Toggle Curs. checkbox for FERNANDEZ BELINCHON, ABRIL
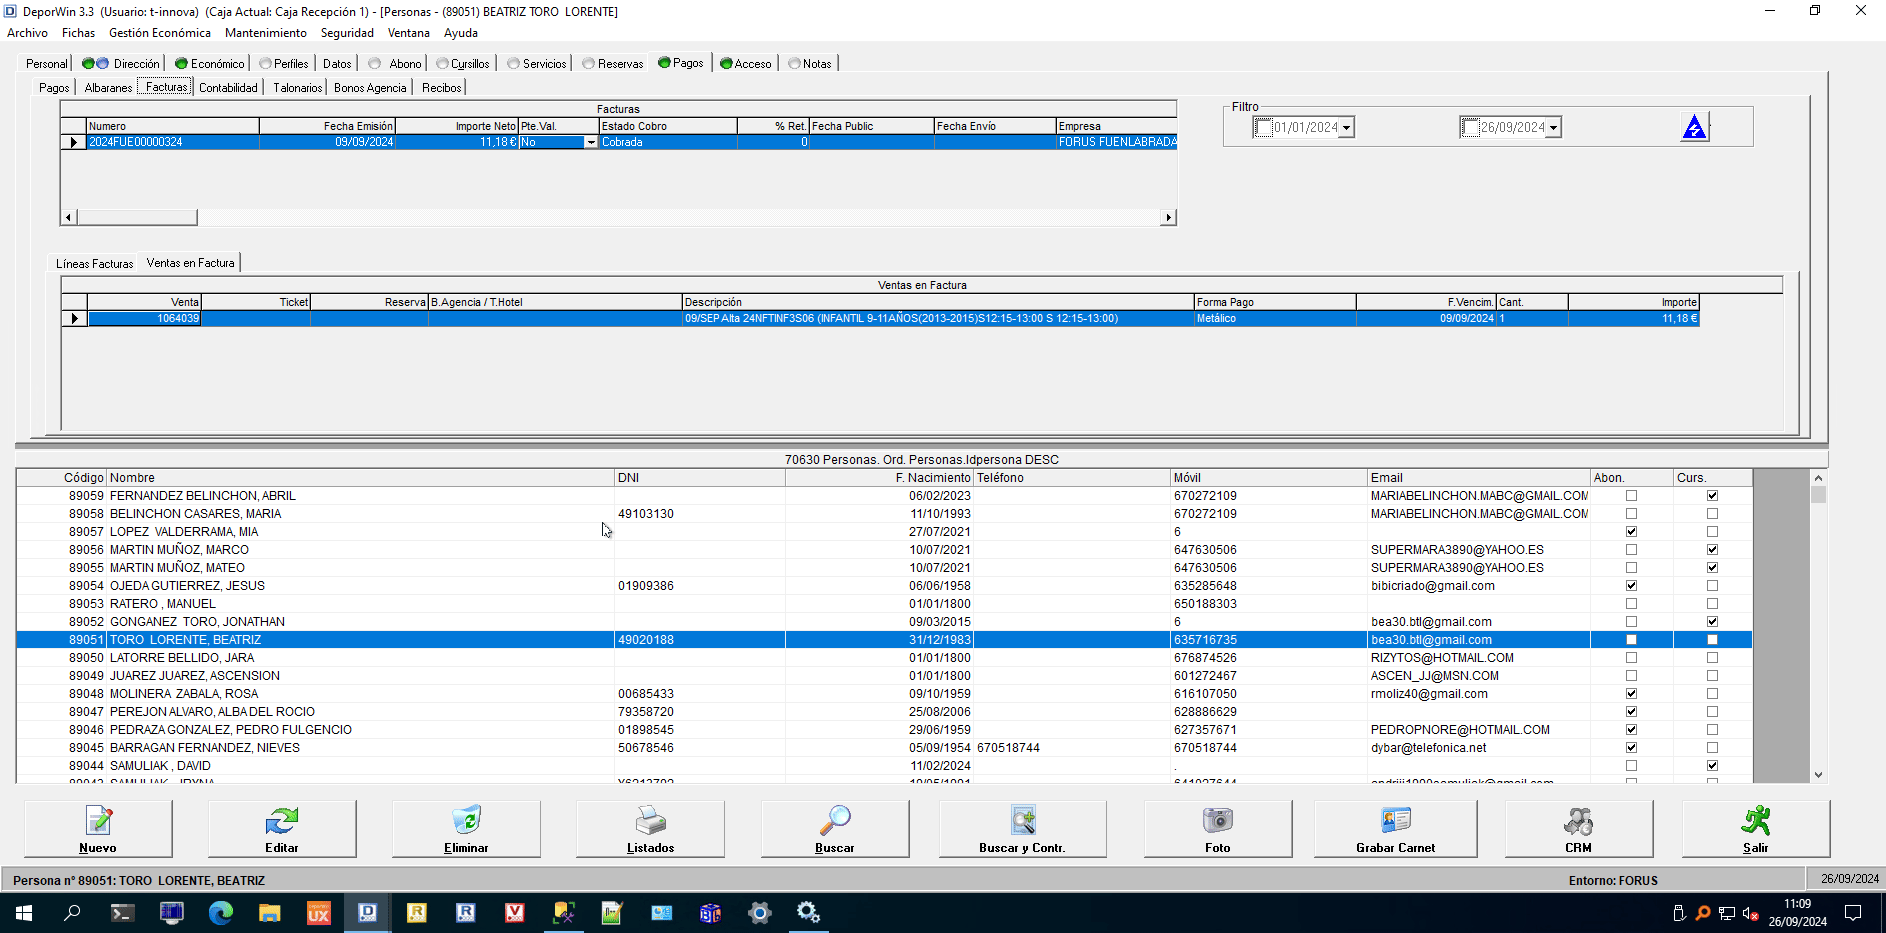1886x933 pixels. [1712, 496]
